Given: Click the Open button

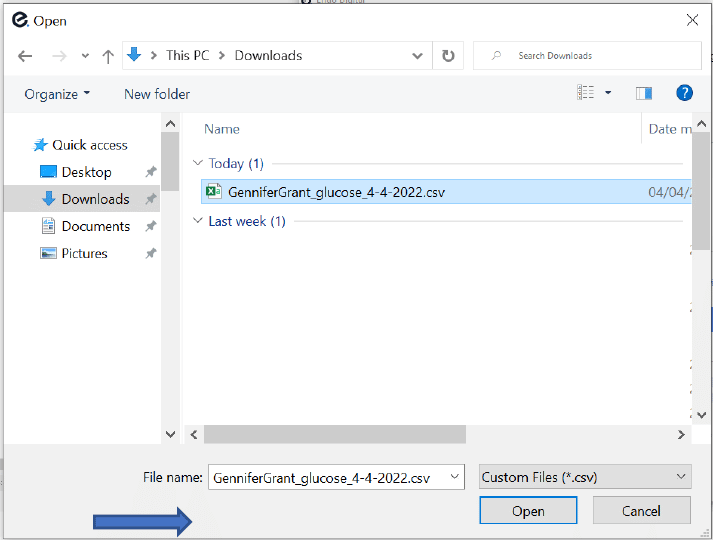Looking at the screenshot, I should coord(528,511).
